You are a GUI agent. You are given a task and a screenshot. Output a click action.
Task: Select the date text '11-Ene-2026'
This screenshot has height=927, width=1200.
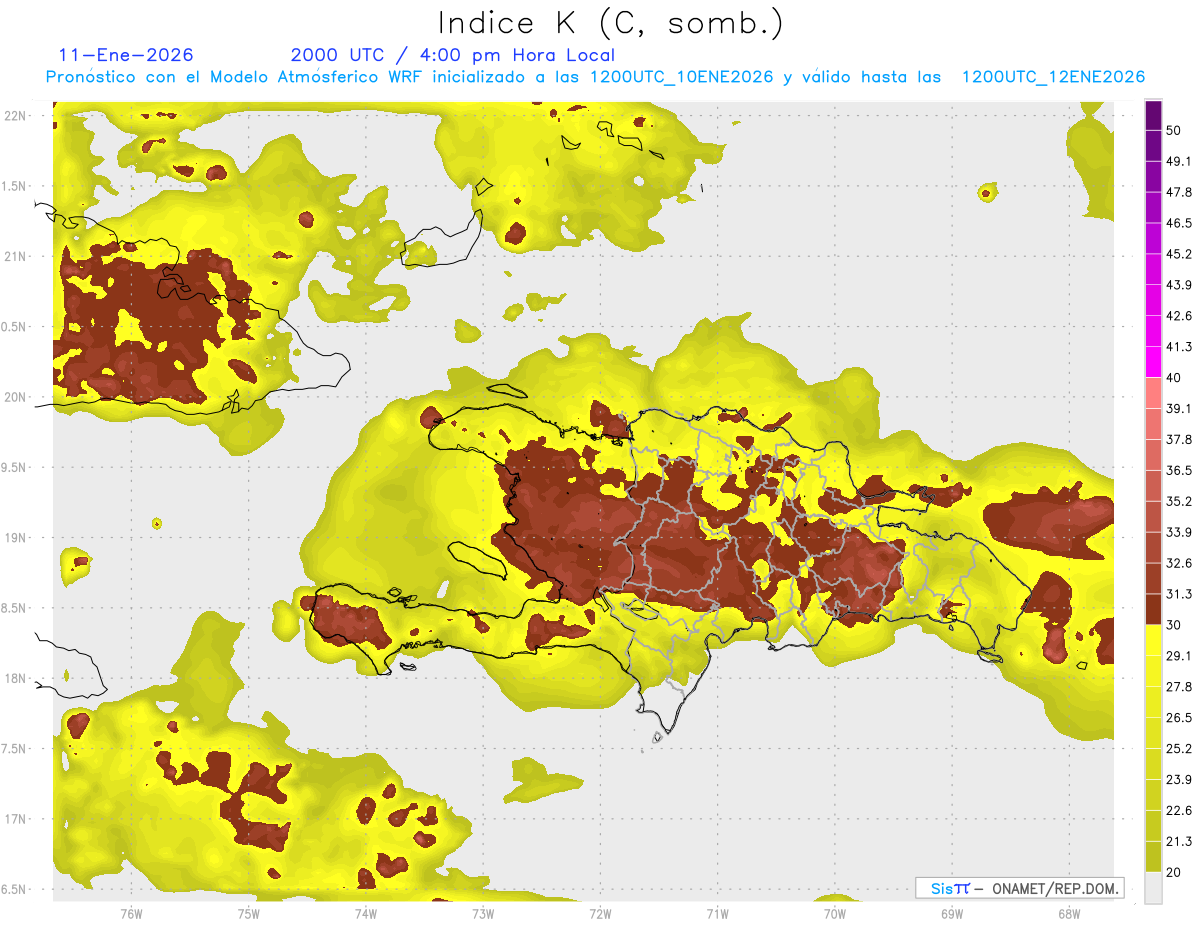(x=126, y=55)
